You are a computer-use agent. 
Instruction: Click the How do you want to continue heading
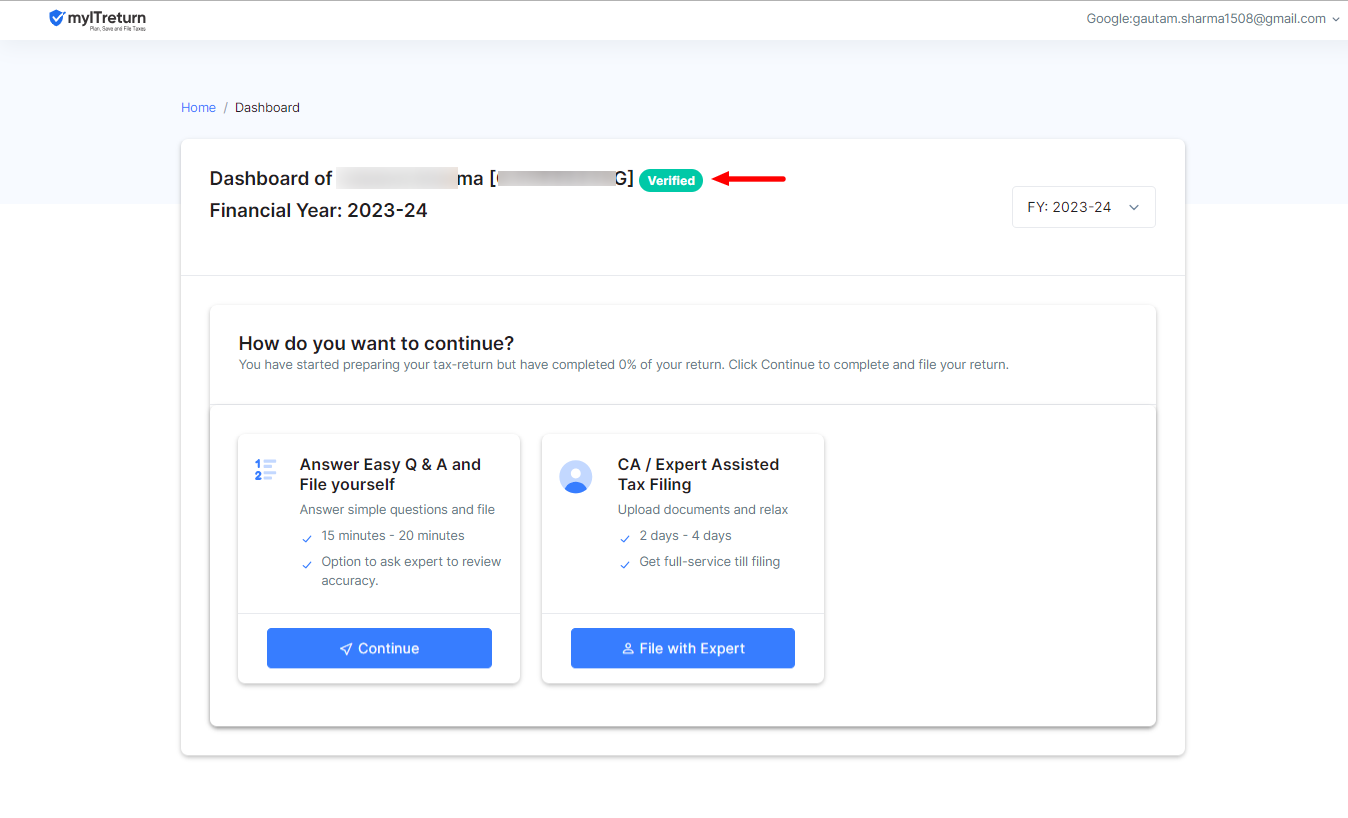click(376, 344)
